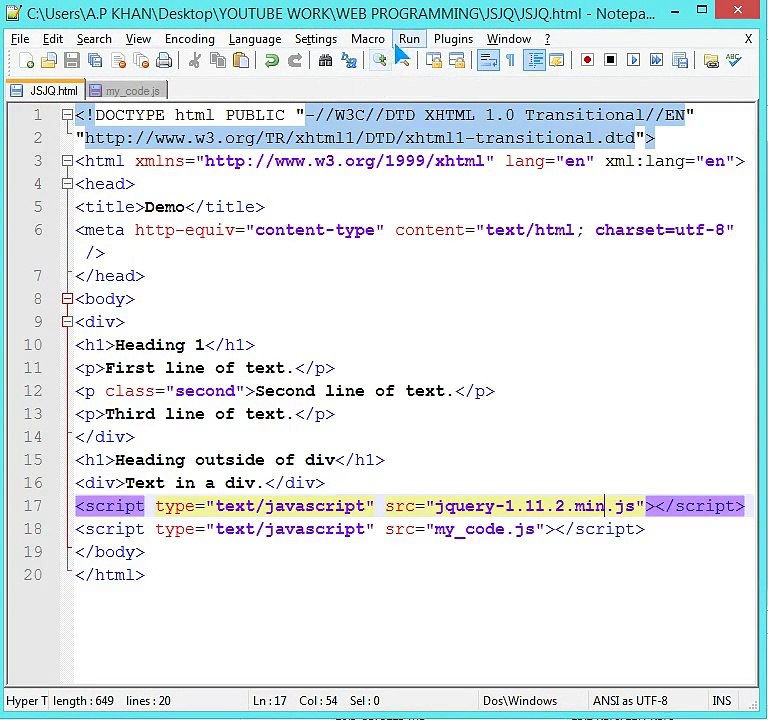The width and height of the screenshot is (768, 720).
Task: Synchronize vertical scrolling icon
Action: 433,61
